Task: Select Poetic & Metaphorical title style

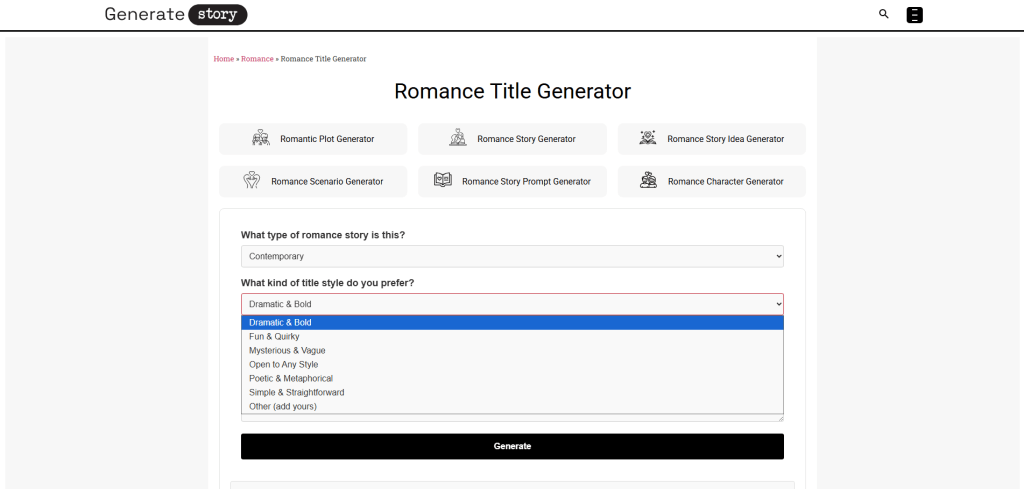Action: (290, 379)
